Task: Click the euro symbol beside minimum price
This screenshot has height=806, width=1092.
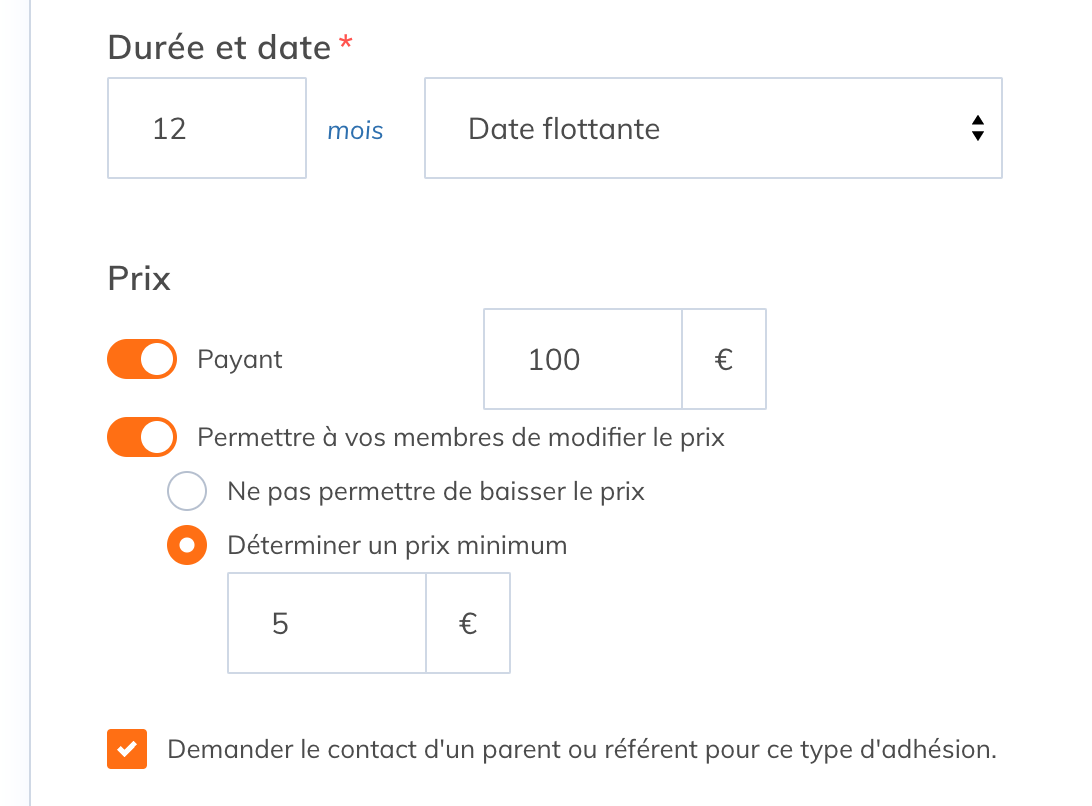Action: (x=468, y=623)
